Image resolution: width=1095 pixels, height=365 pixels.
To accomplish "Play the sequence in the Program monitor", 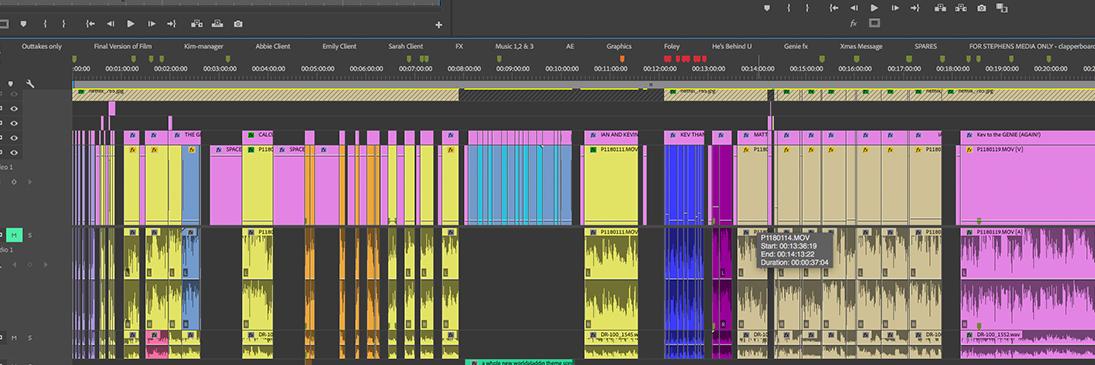I will click(x=874, y=8).
